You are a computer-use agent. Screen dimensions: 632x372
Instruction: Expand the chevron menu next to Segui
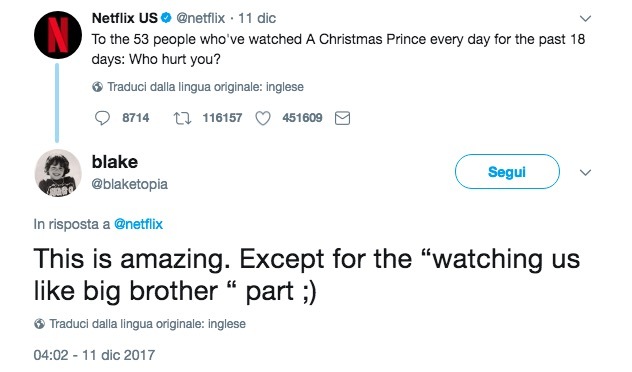pos(585,172)
